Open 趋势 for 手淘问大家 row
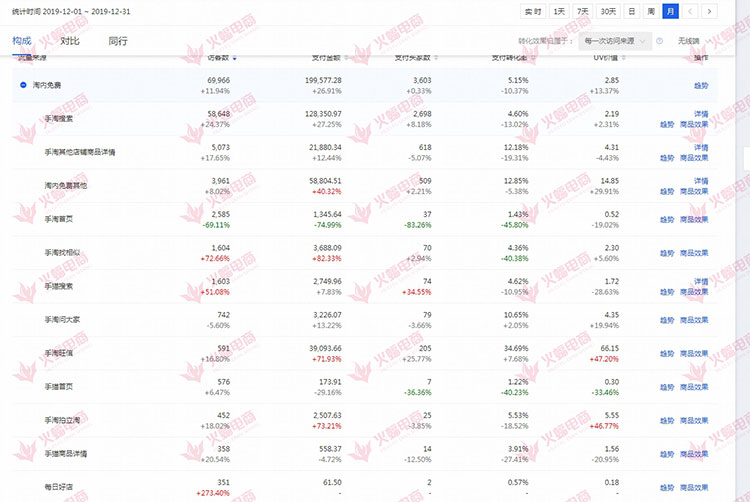The width and height of the screenshot is (750, 502). (x=667, y=320)
